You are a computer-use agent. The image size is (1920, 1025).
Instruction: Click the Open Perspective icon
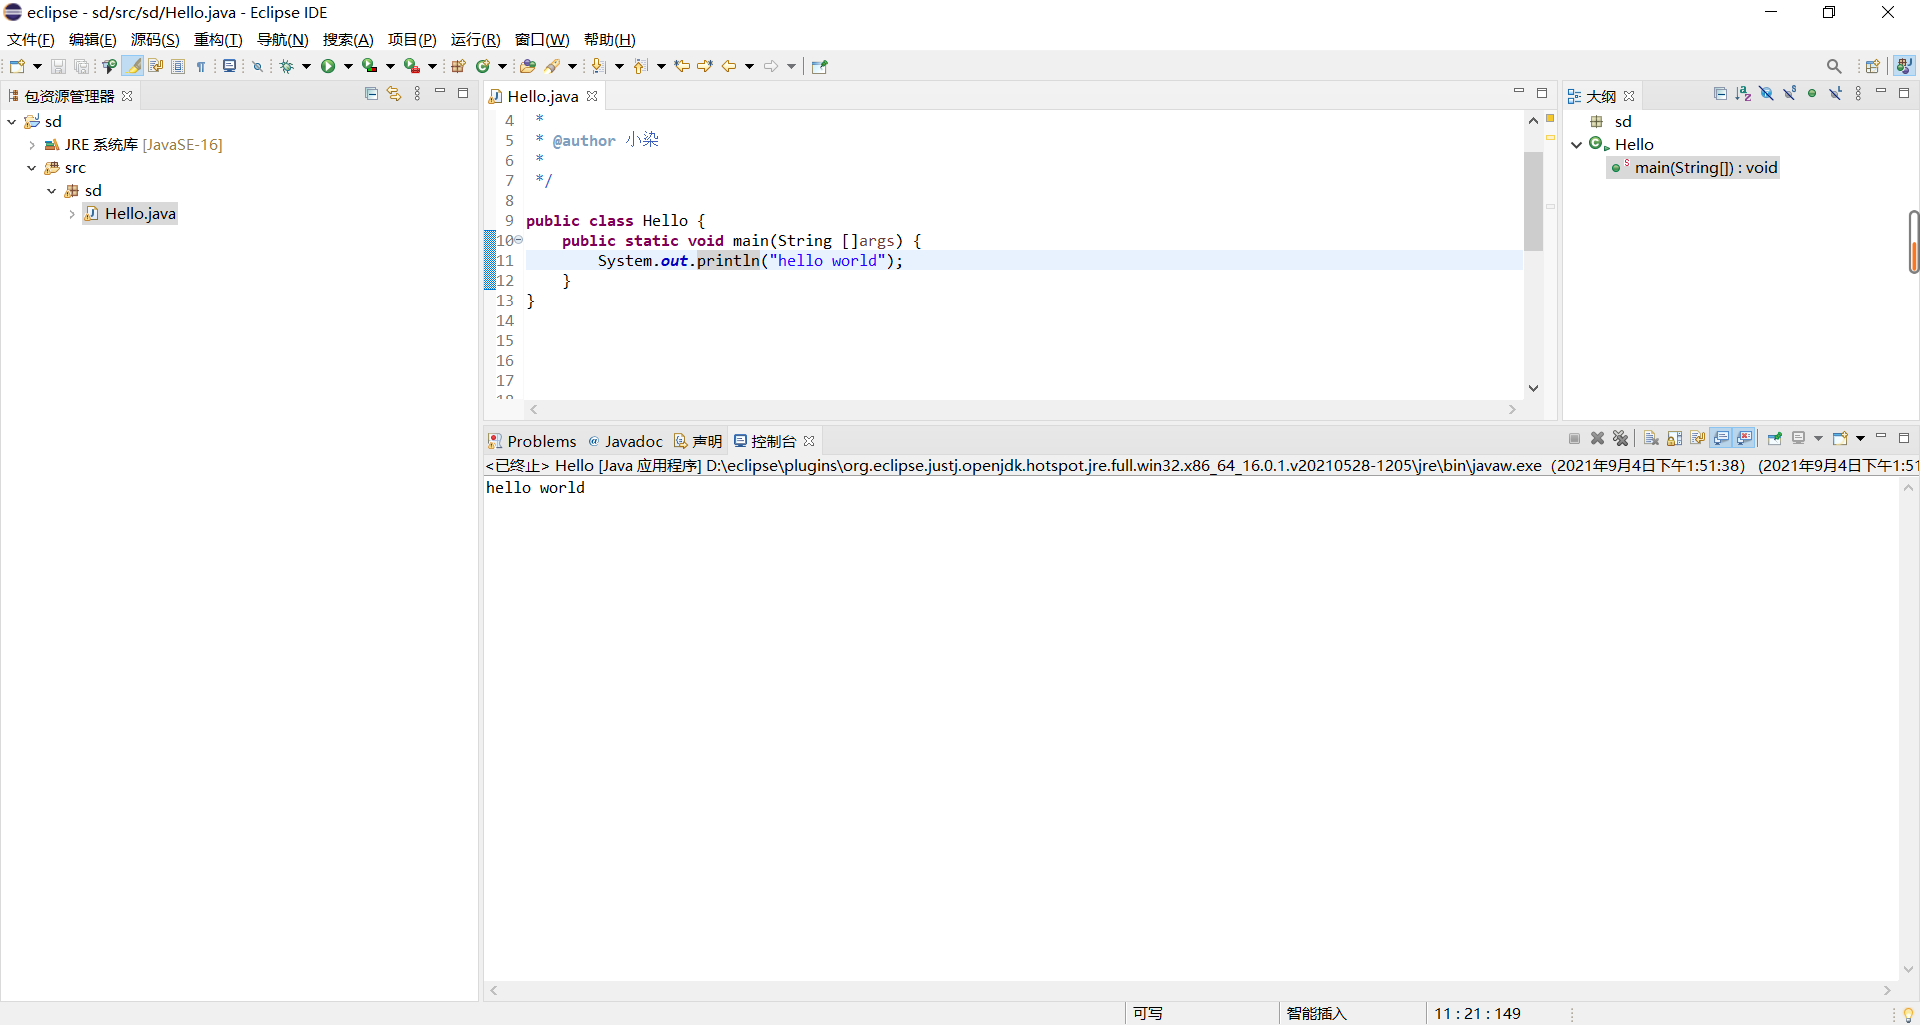1873,66
